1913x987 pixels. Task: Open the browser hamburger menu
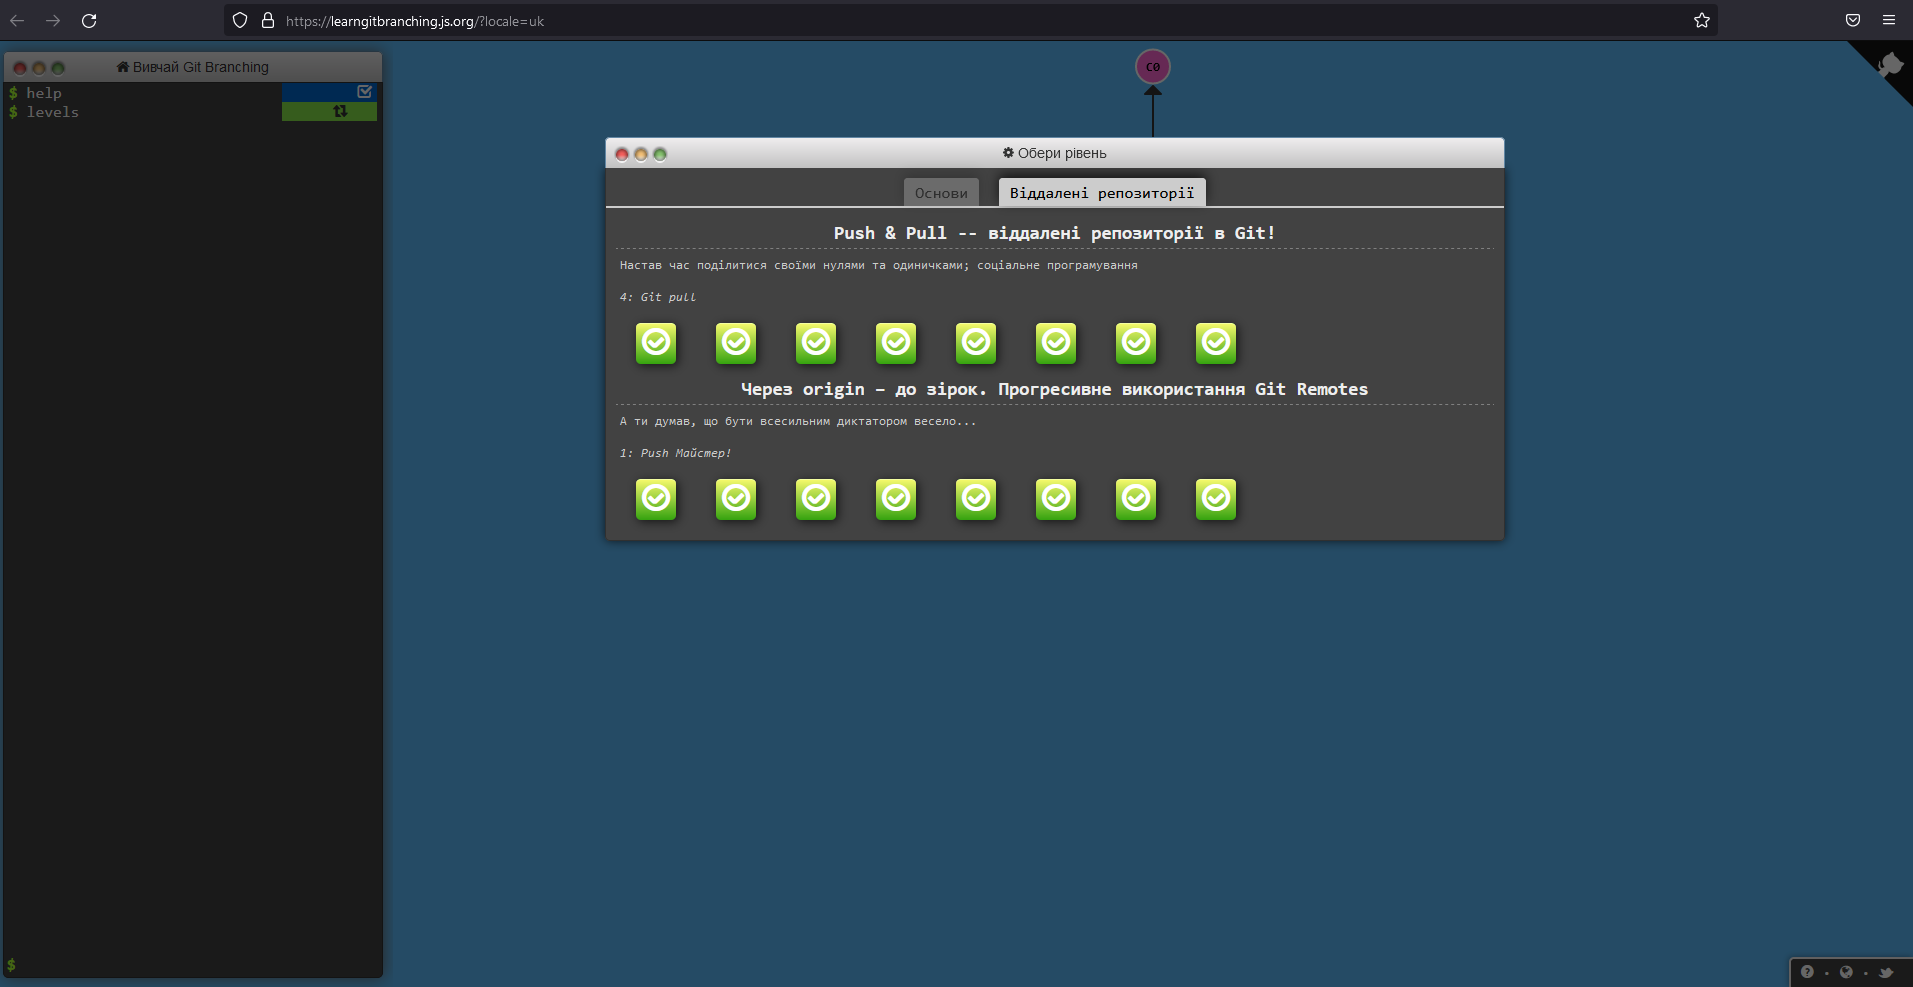1889,20
